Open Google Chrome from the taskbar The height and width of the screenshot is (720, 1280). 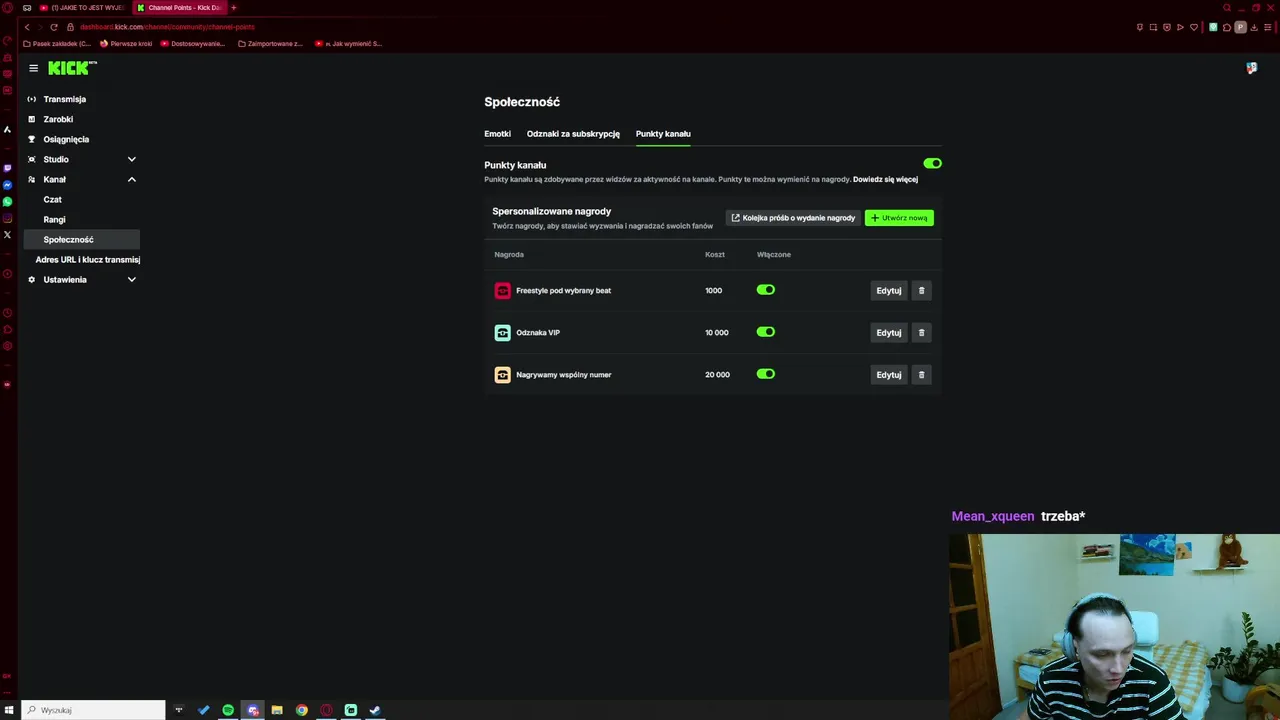coord(301,710)
